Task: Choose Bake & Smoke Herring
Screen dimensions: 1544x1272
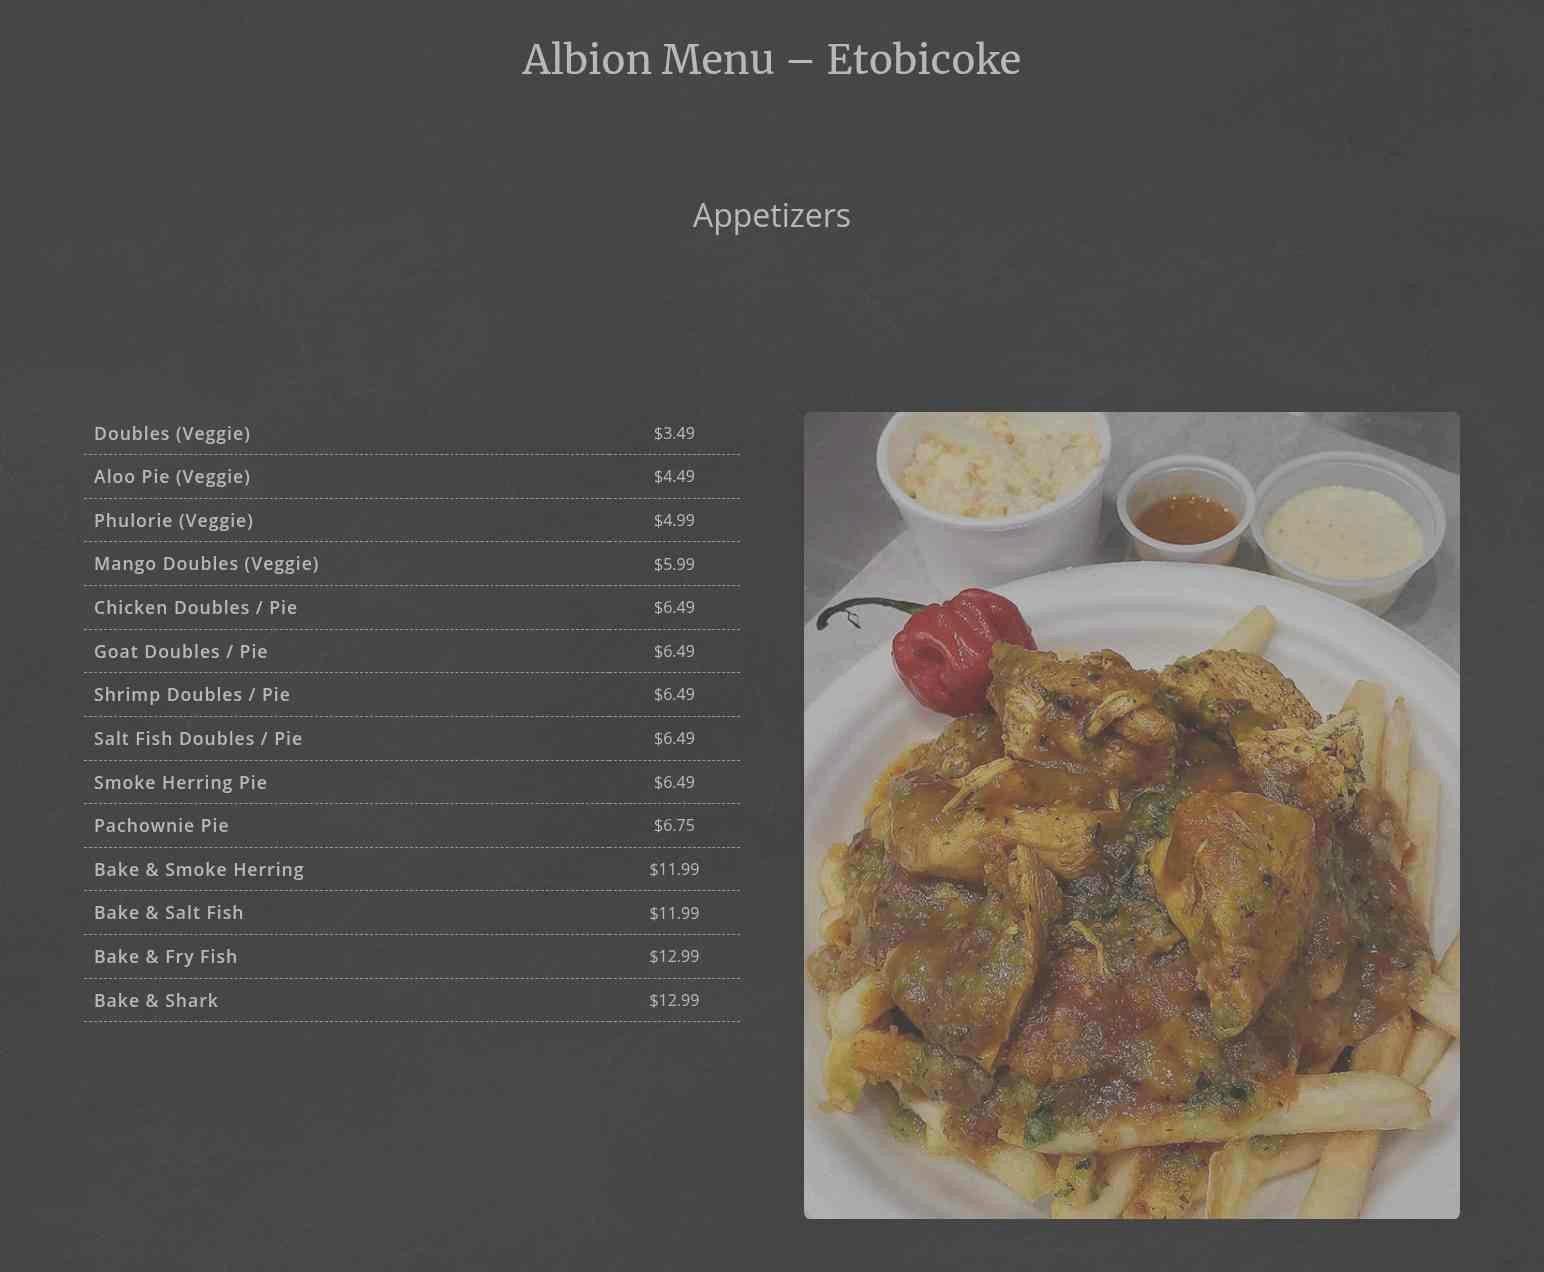Action: [412, 870]
